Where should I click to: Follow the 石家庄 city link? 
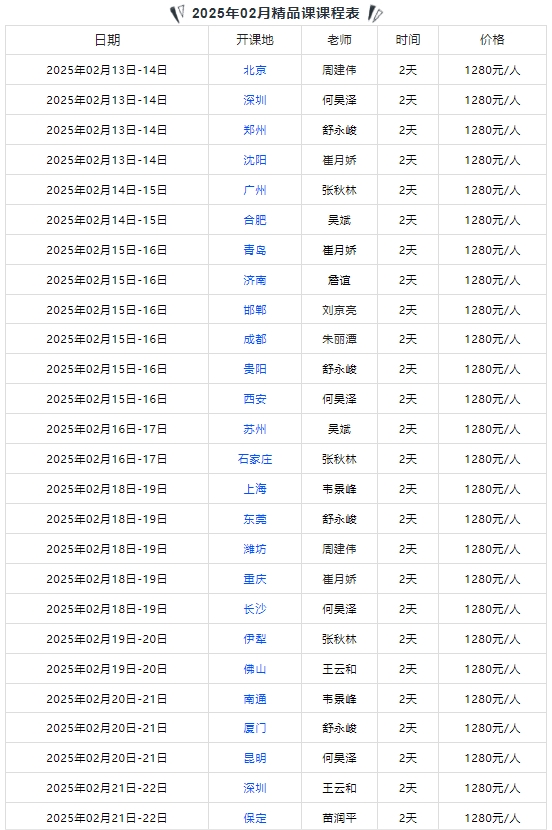pos(255,459)
